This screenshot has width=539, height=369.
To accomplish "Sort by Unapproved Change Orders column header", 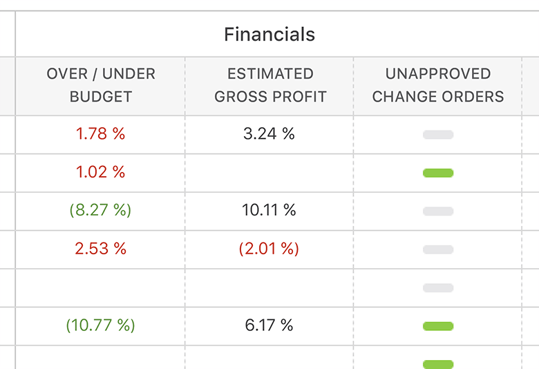I will point(438,85).
